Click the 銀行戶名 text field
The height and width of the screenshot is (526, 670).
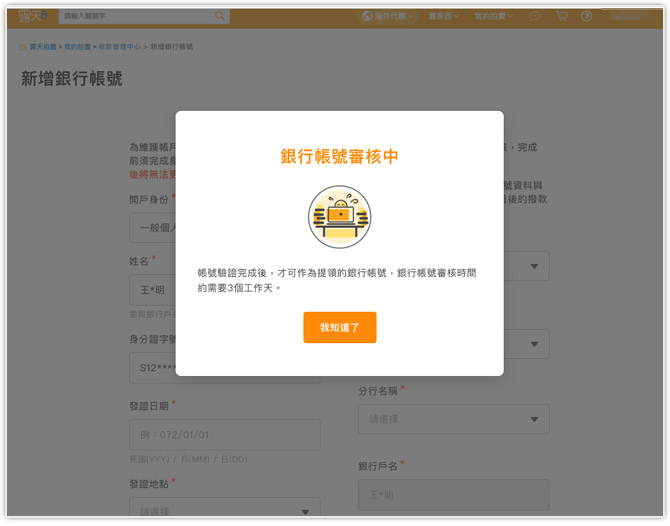(453, 494)
